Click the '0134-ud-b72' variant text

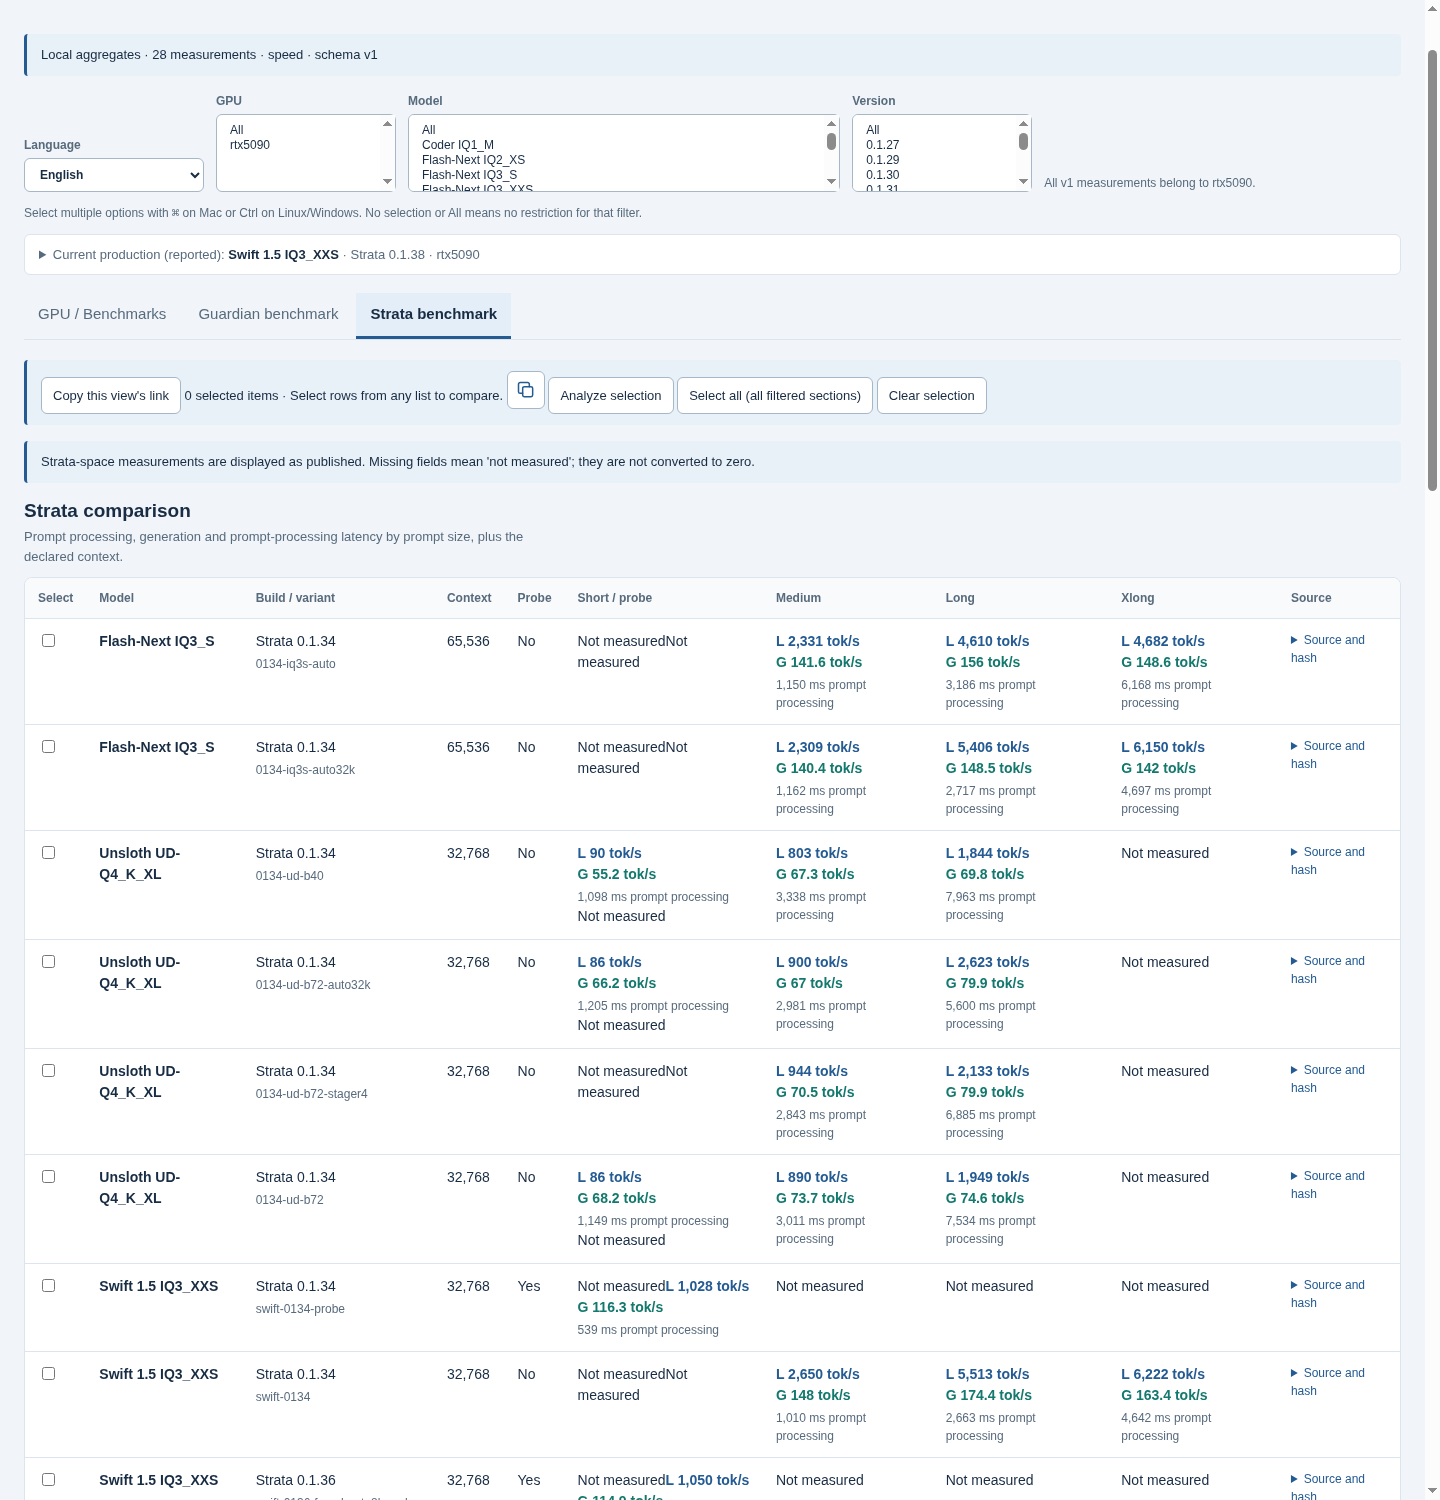click(x=290, y=1200)
